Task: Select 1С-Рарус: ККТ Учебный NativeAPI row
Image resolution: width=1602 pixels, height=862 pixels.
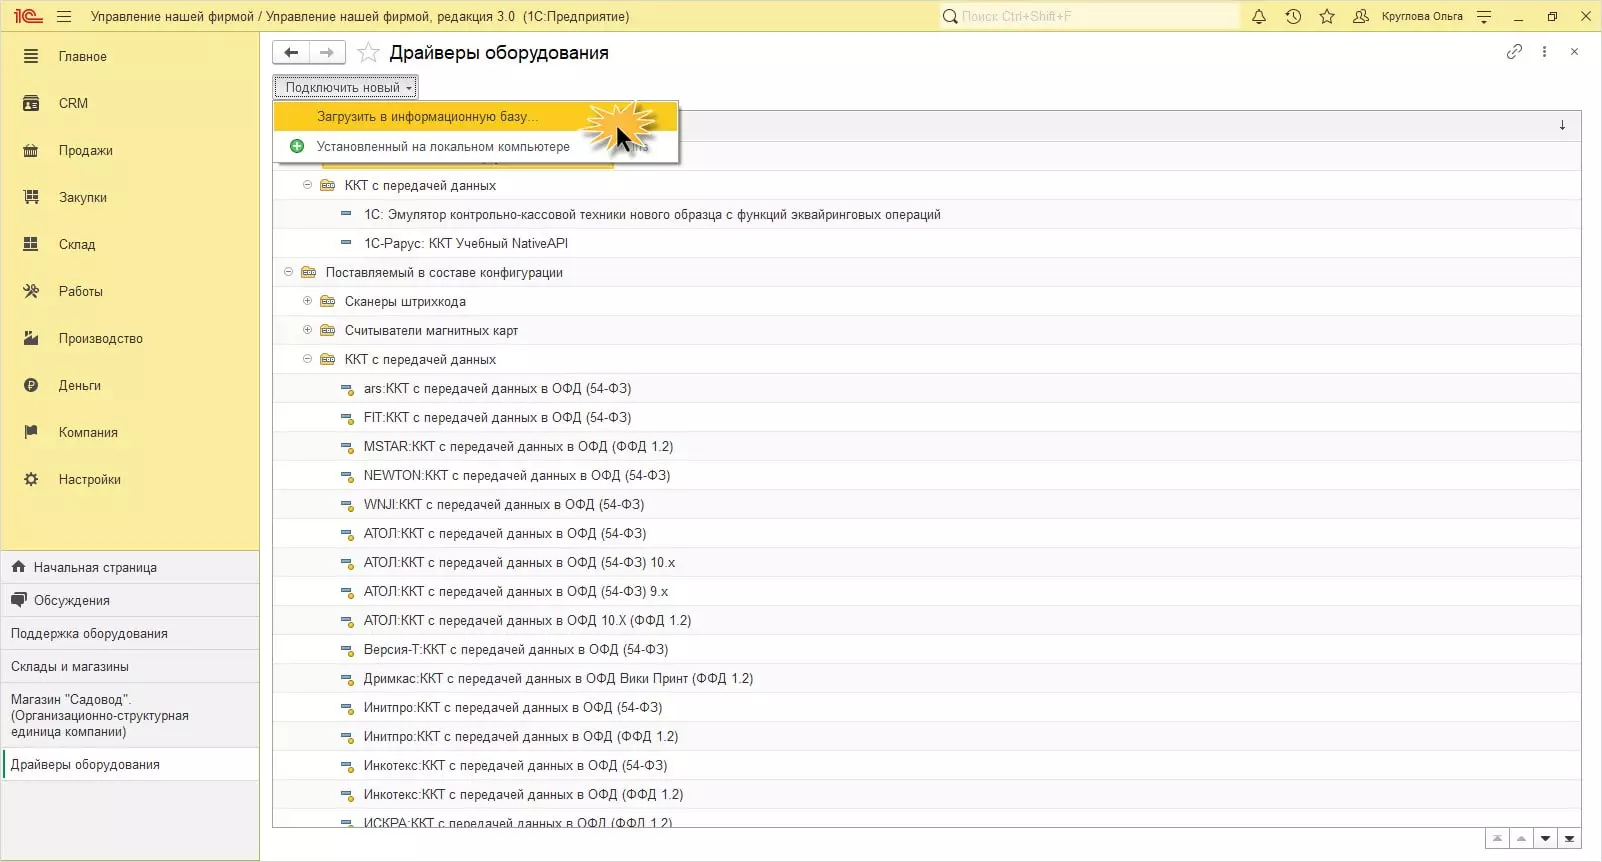Action: [927, 243]
